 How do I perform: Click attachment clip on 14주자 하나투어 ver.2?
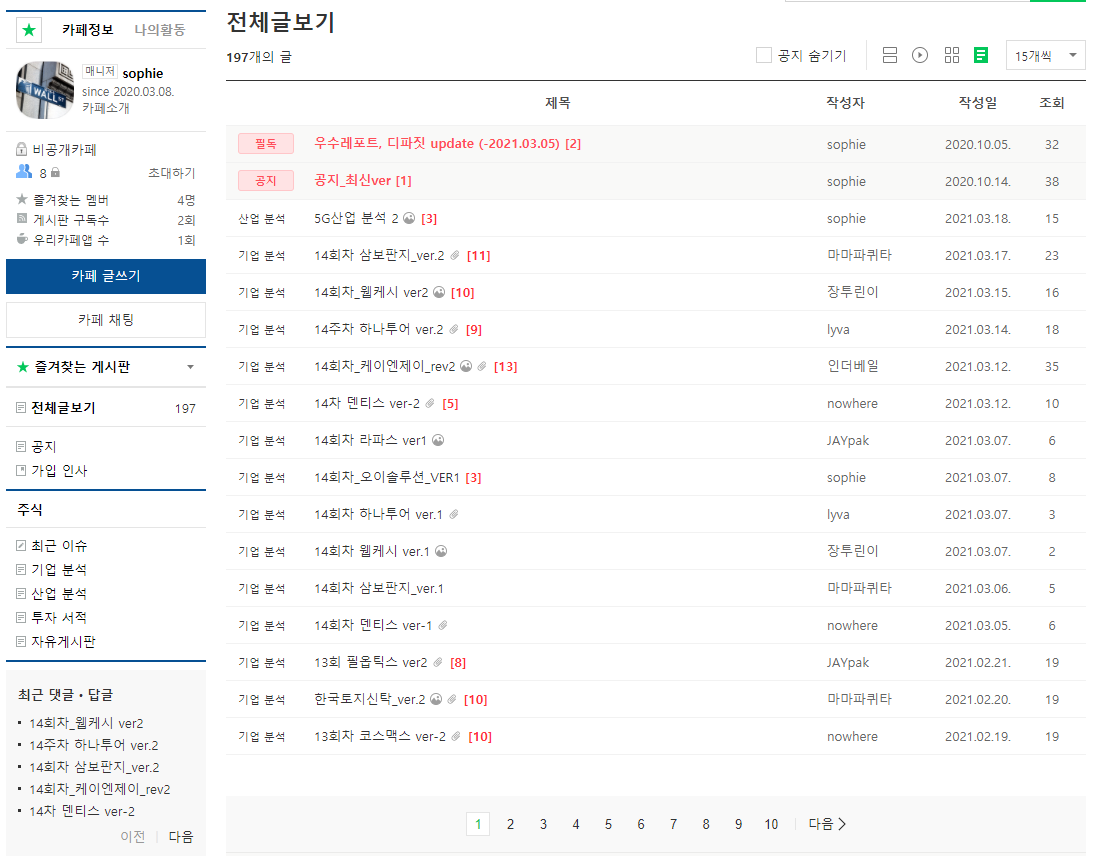pos(454,329)
